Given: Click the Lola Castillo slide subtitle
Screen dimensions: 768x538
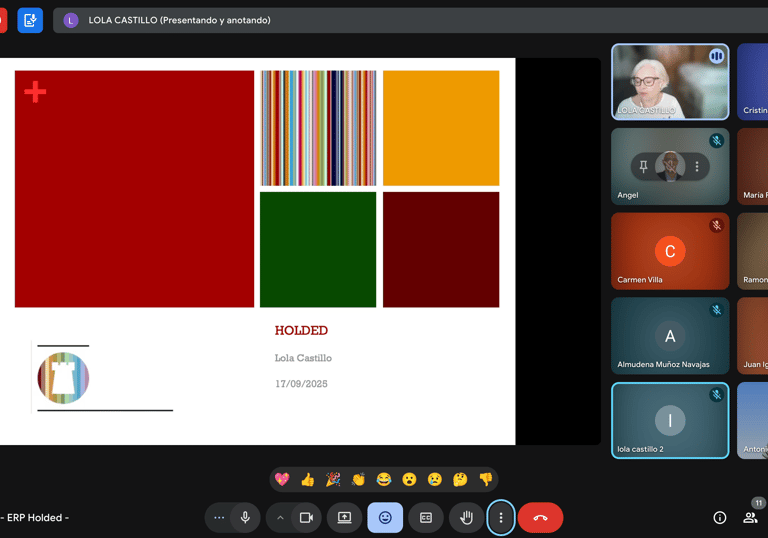Looking at the screenshot, I should 303,358.
